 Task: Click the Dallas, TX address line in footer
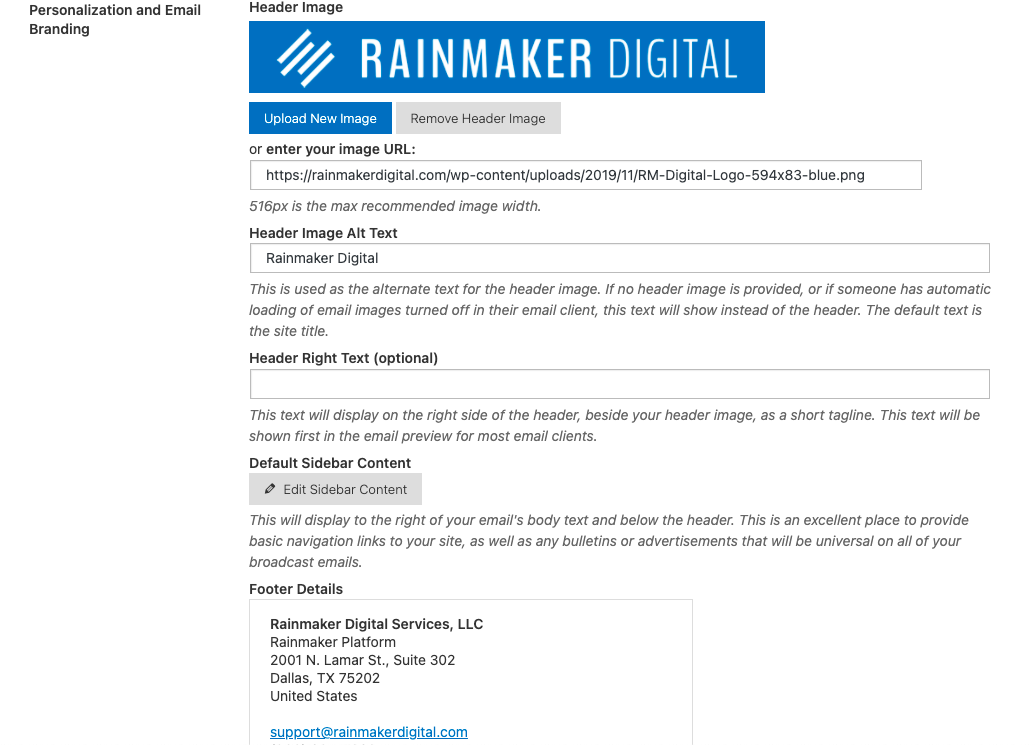(x=325, y=677)
